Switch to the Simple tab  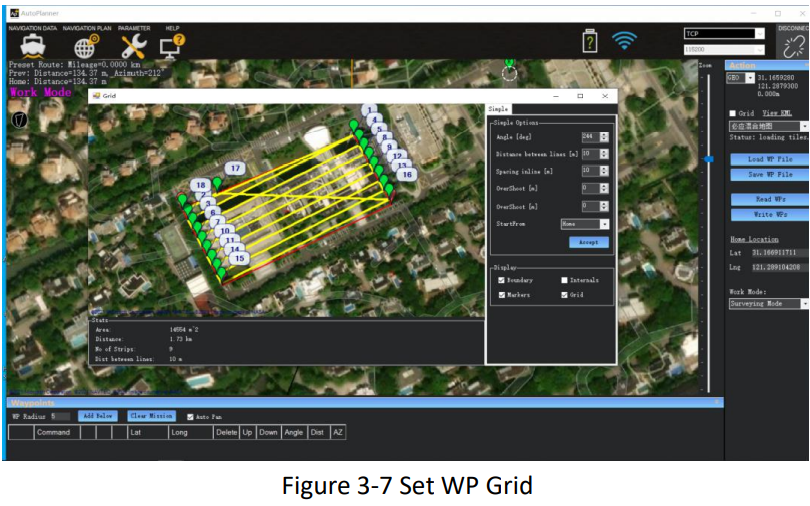click(x=498, y=108)
